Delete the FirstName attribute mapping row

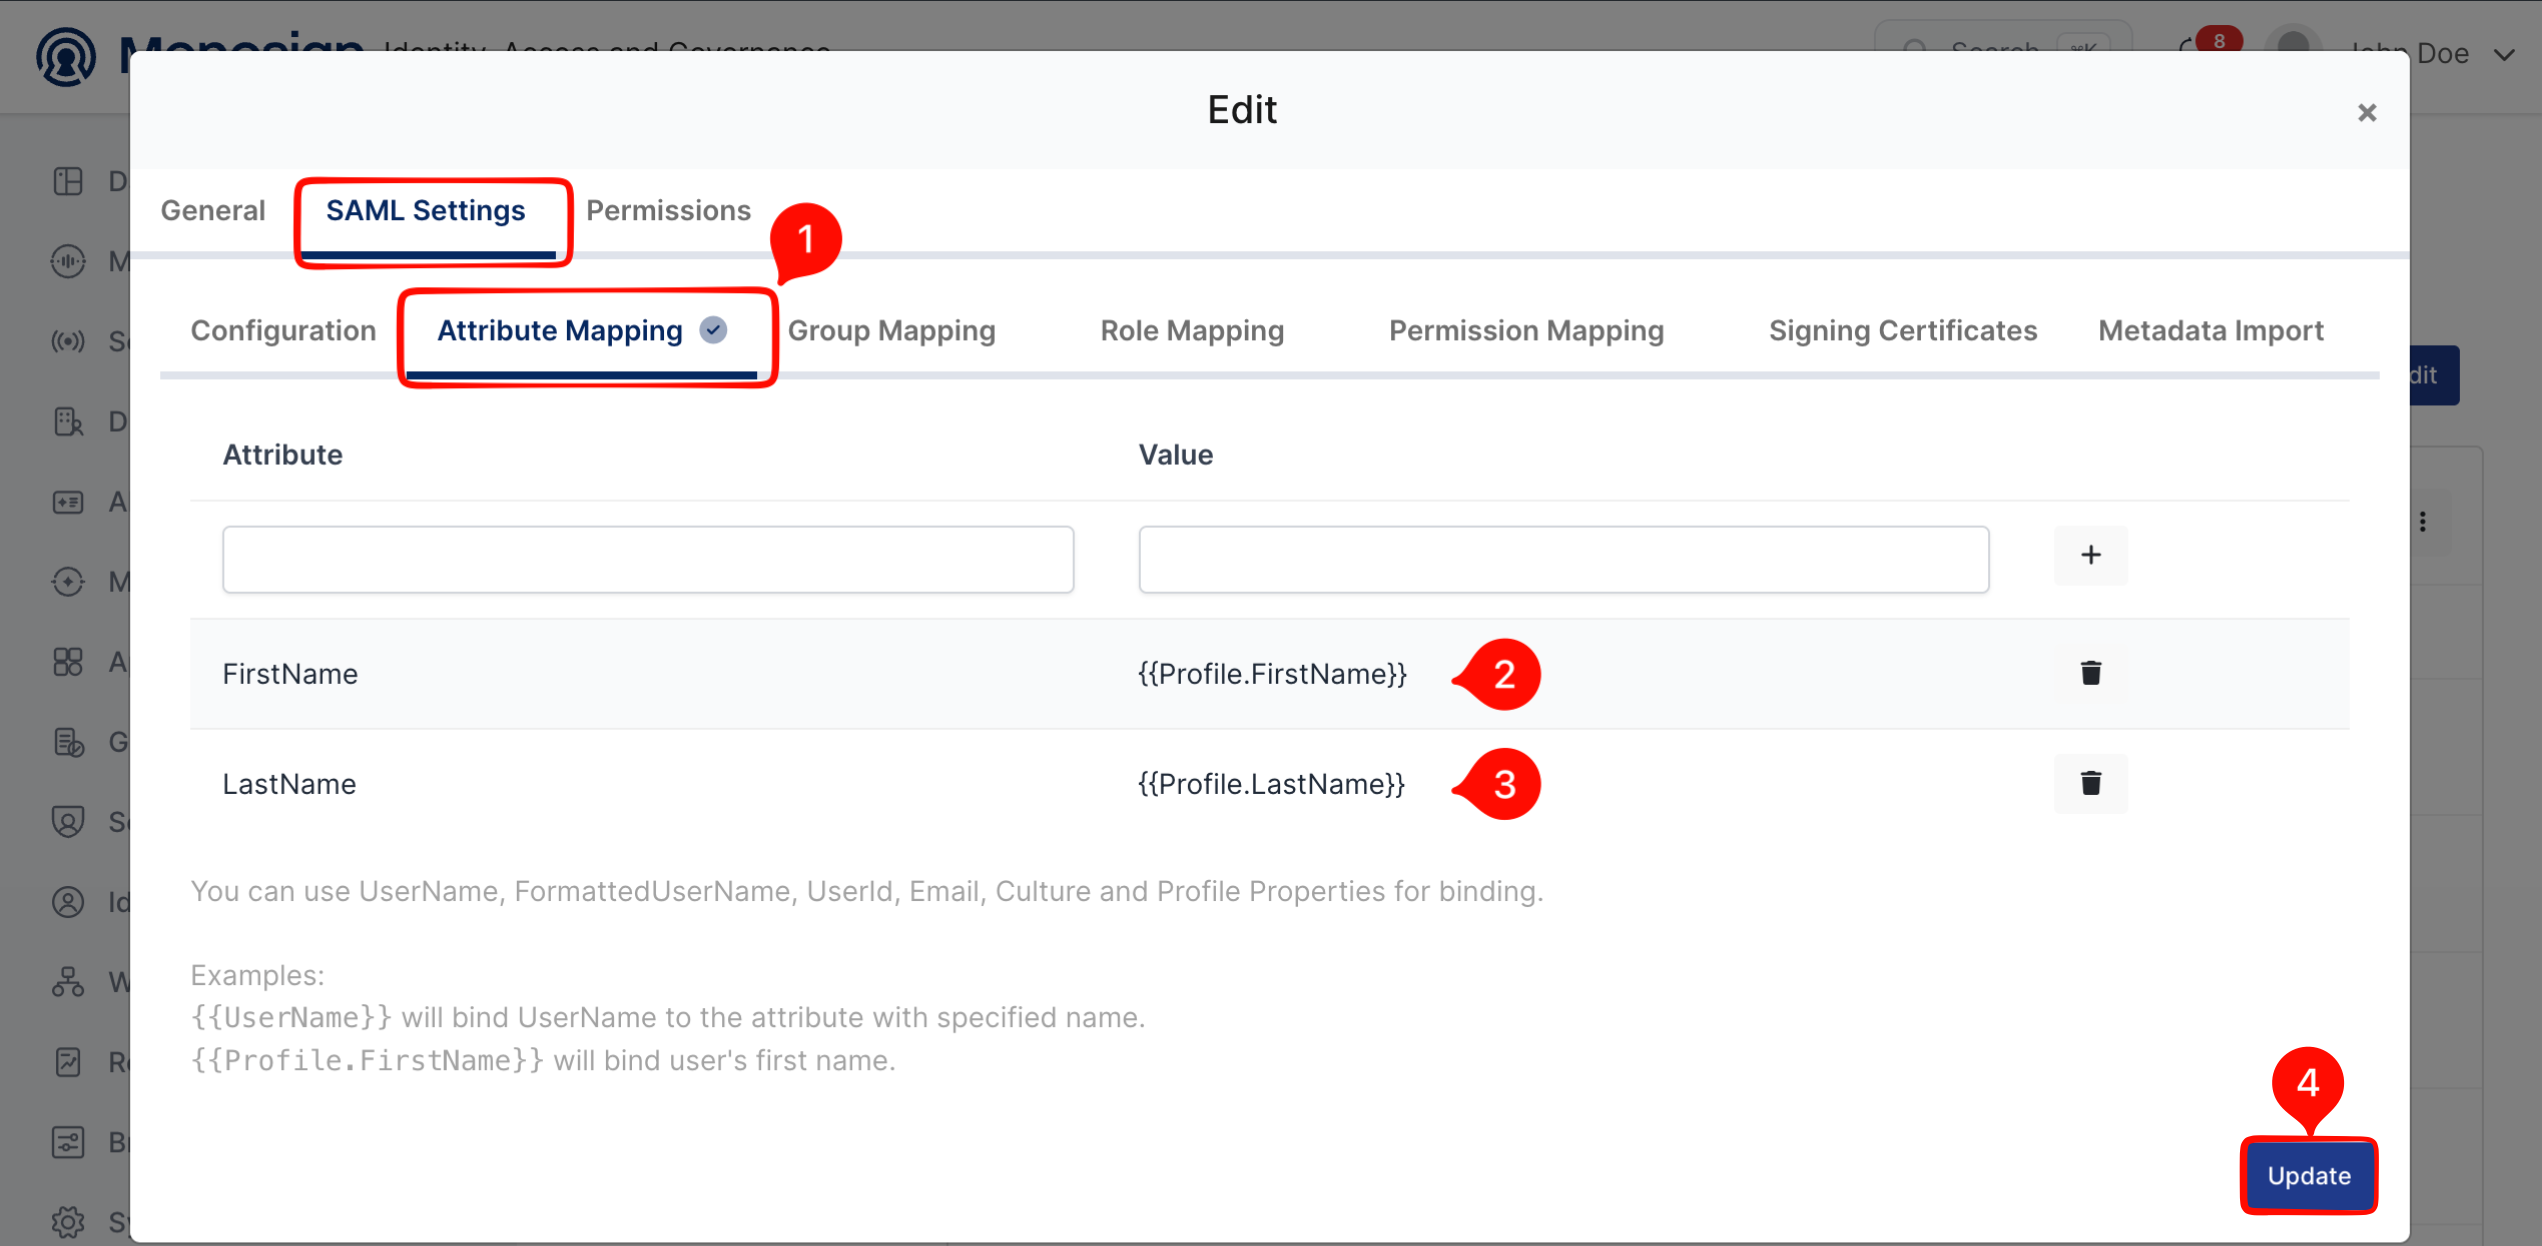click(2090, 673)
